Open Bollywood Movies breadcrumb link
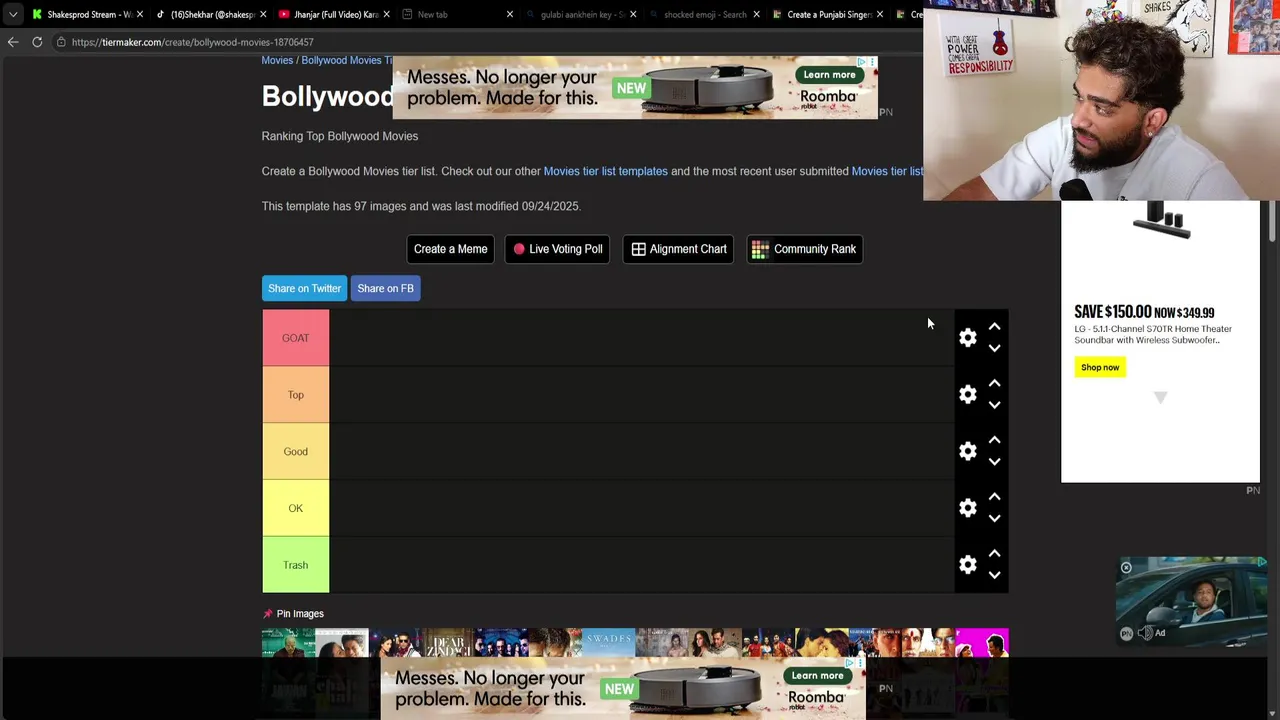Viewport: 1280px width, 720px height. 347,60
